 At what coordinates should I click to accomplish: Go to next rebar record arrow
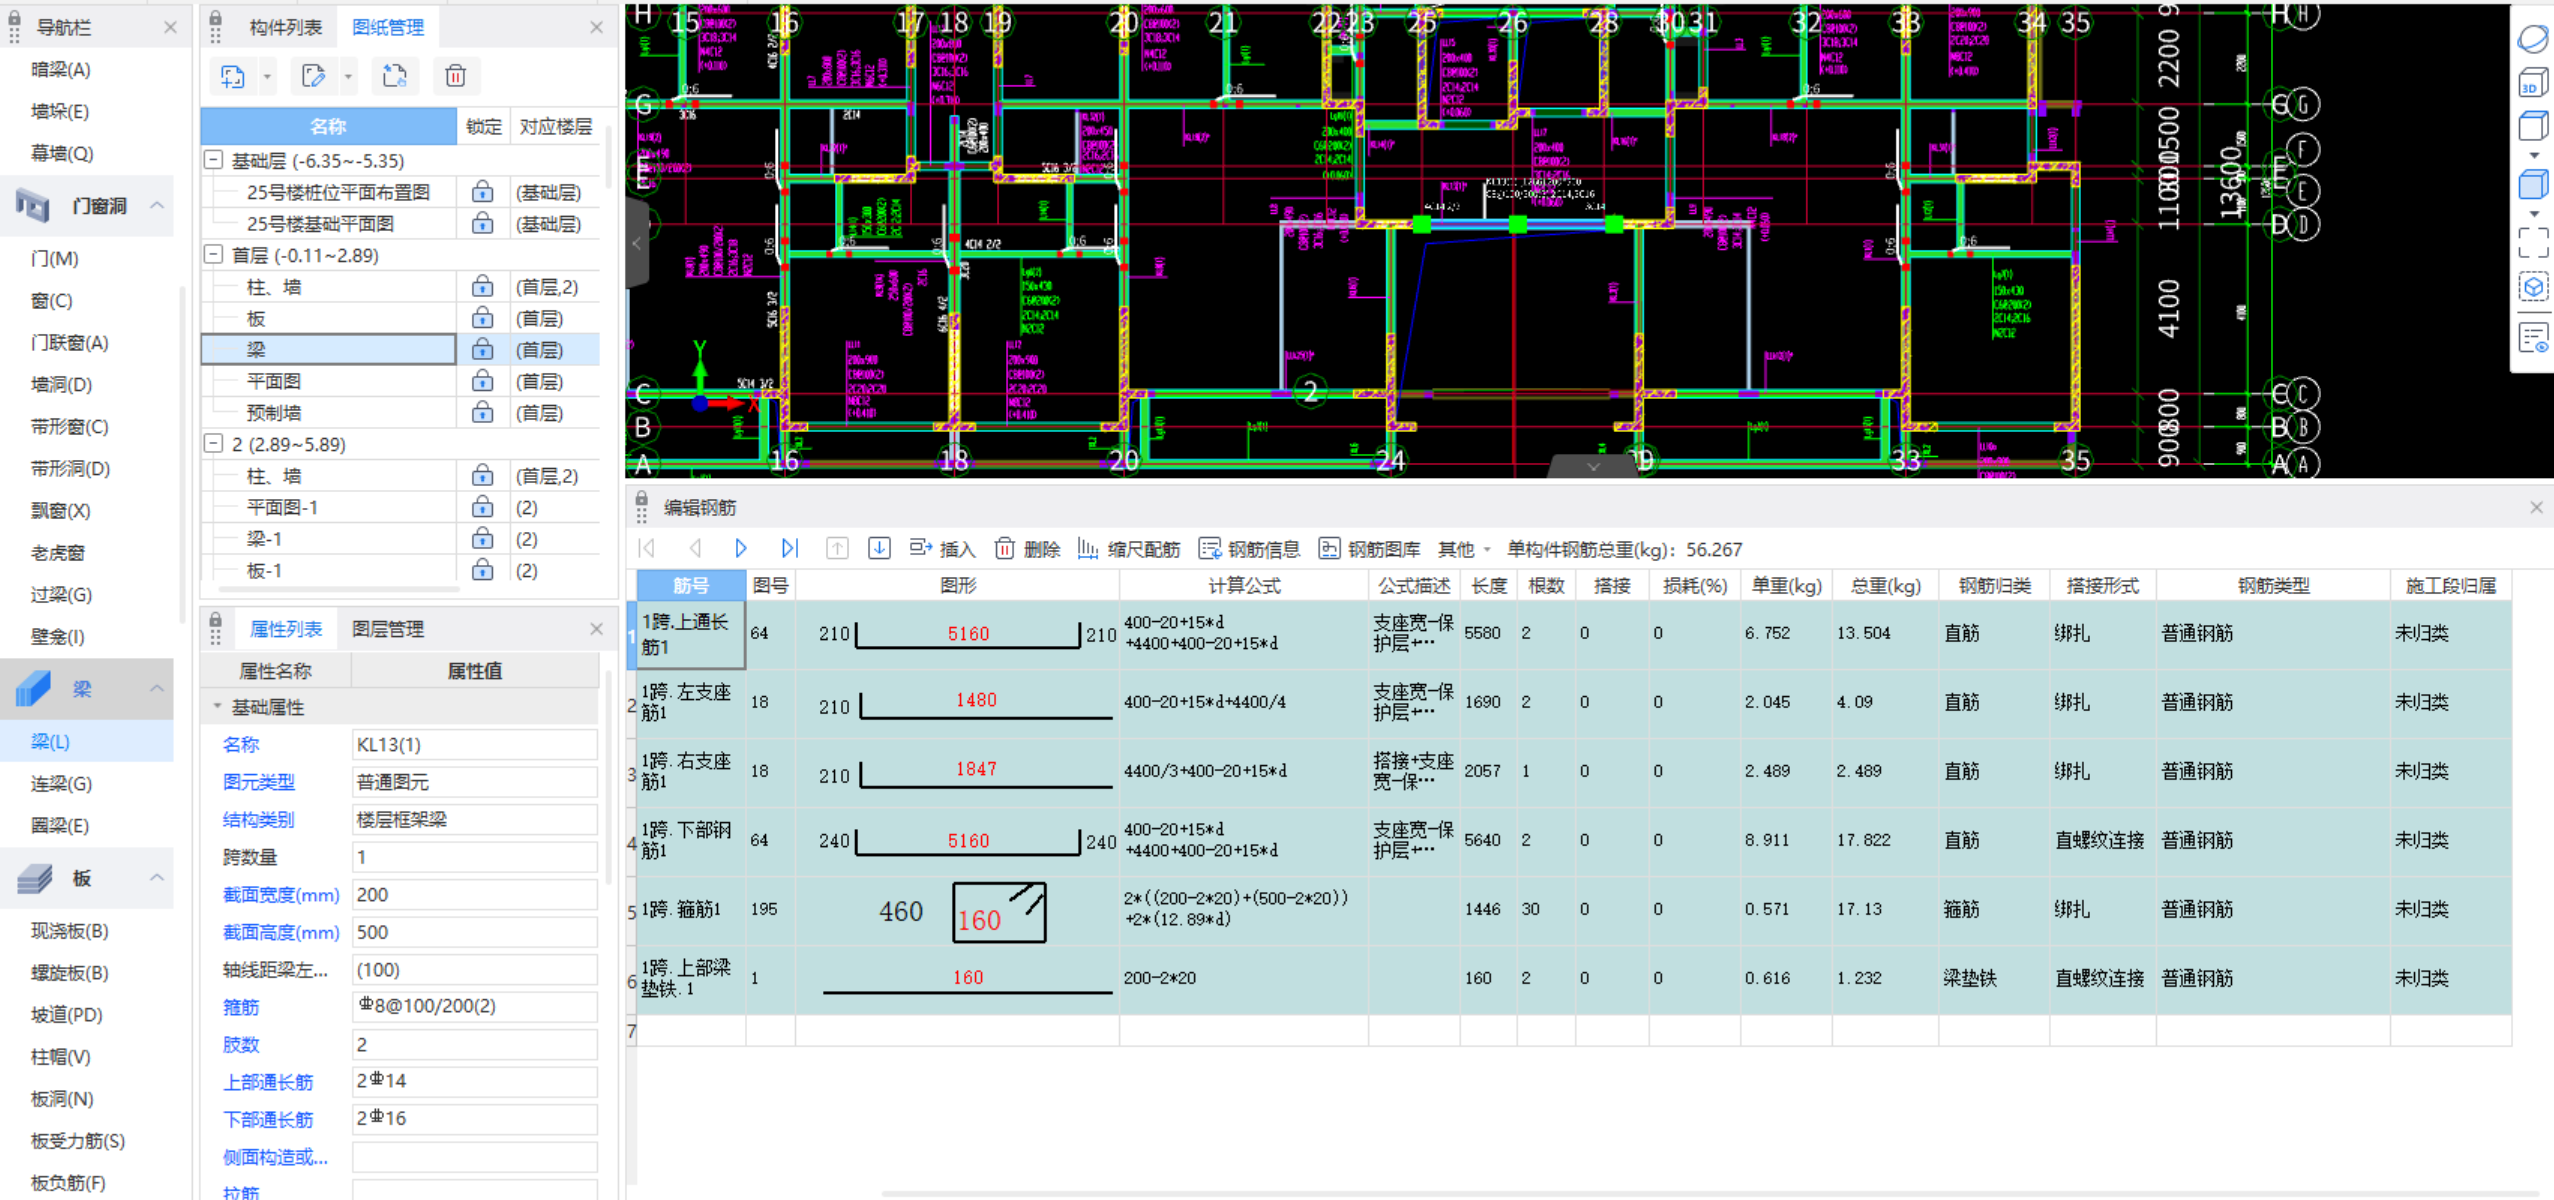pos(741,548)
